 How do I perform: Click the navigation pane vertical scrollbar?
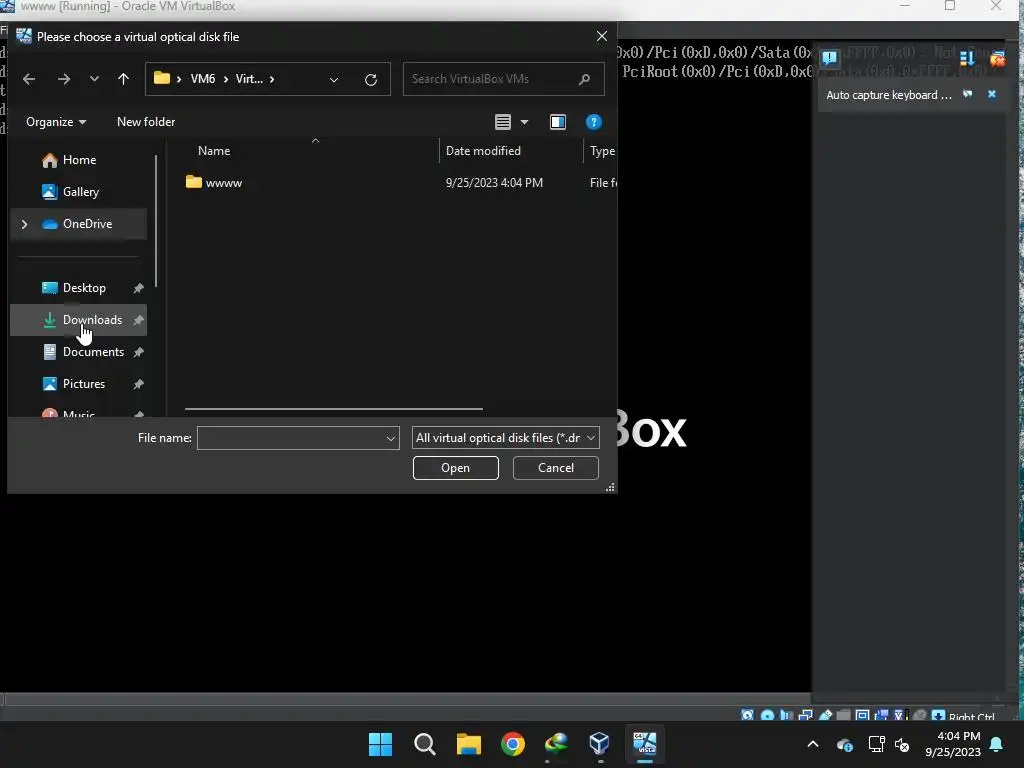tap(156, 221)
